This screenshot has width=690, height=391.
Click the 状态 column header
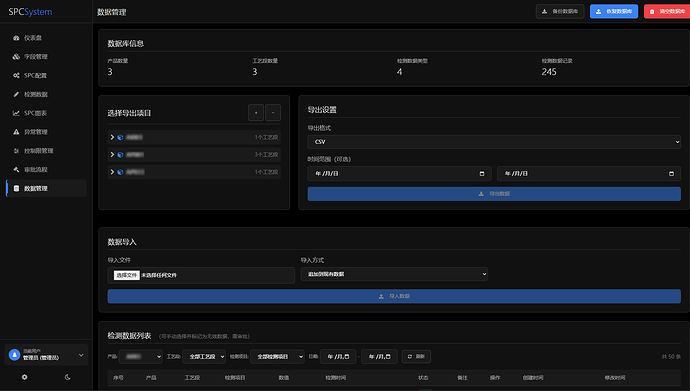pos(423,378)
